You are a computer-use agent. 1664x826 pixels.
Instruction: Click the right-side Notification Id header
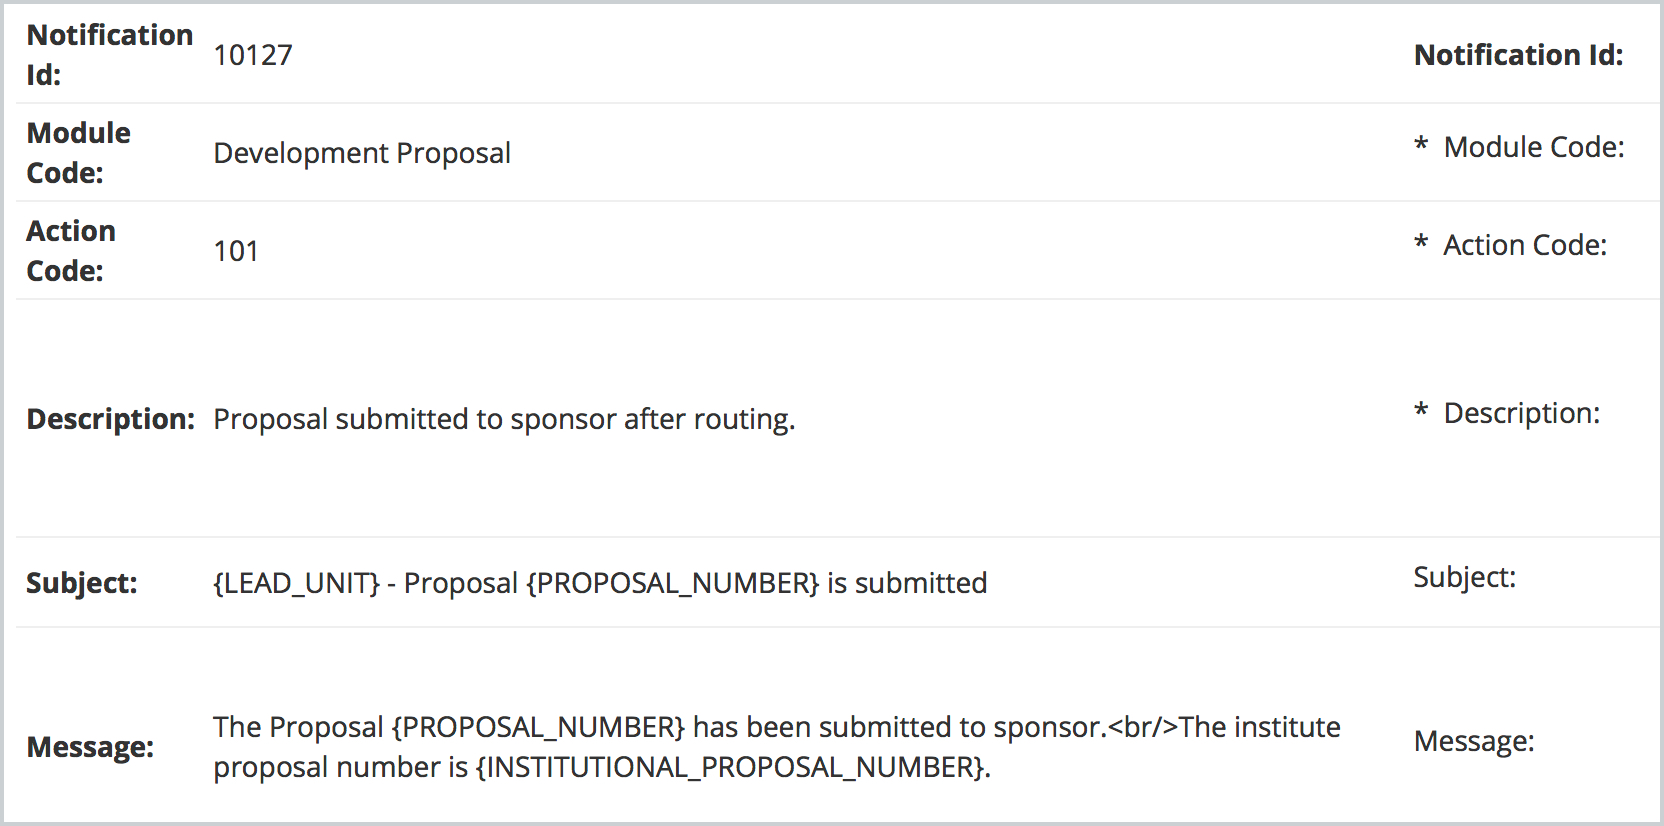click(1518, 55)
